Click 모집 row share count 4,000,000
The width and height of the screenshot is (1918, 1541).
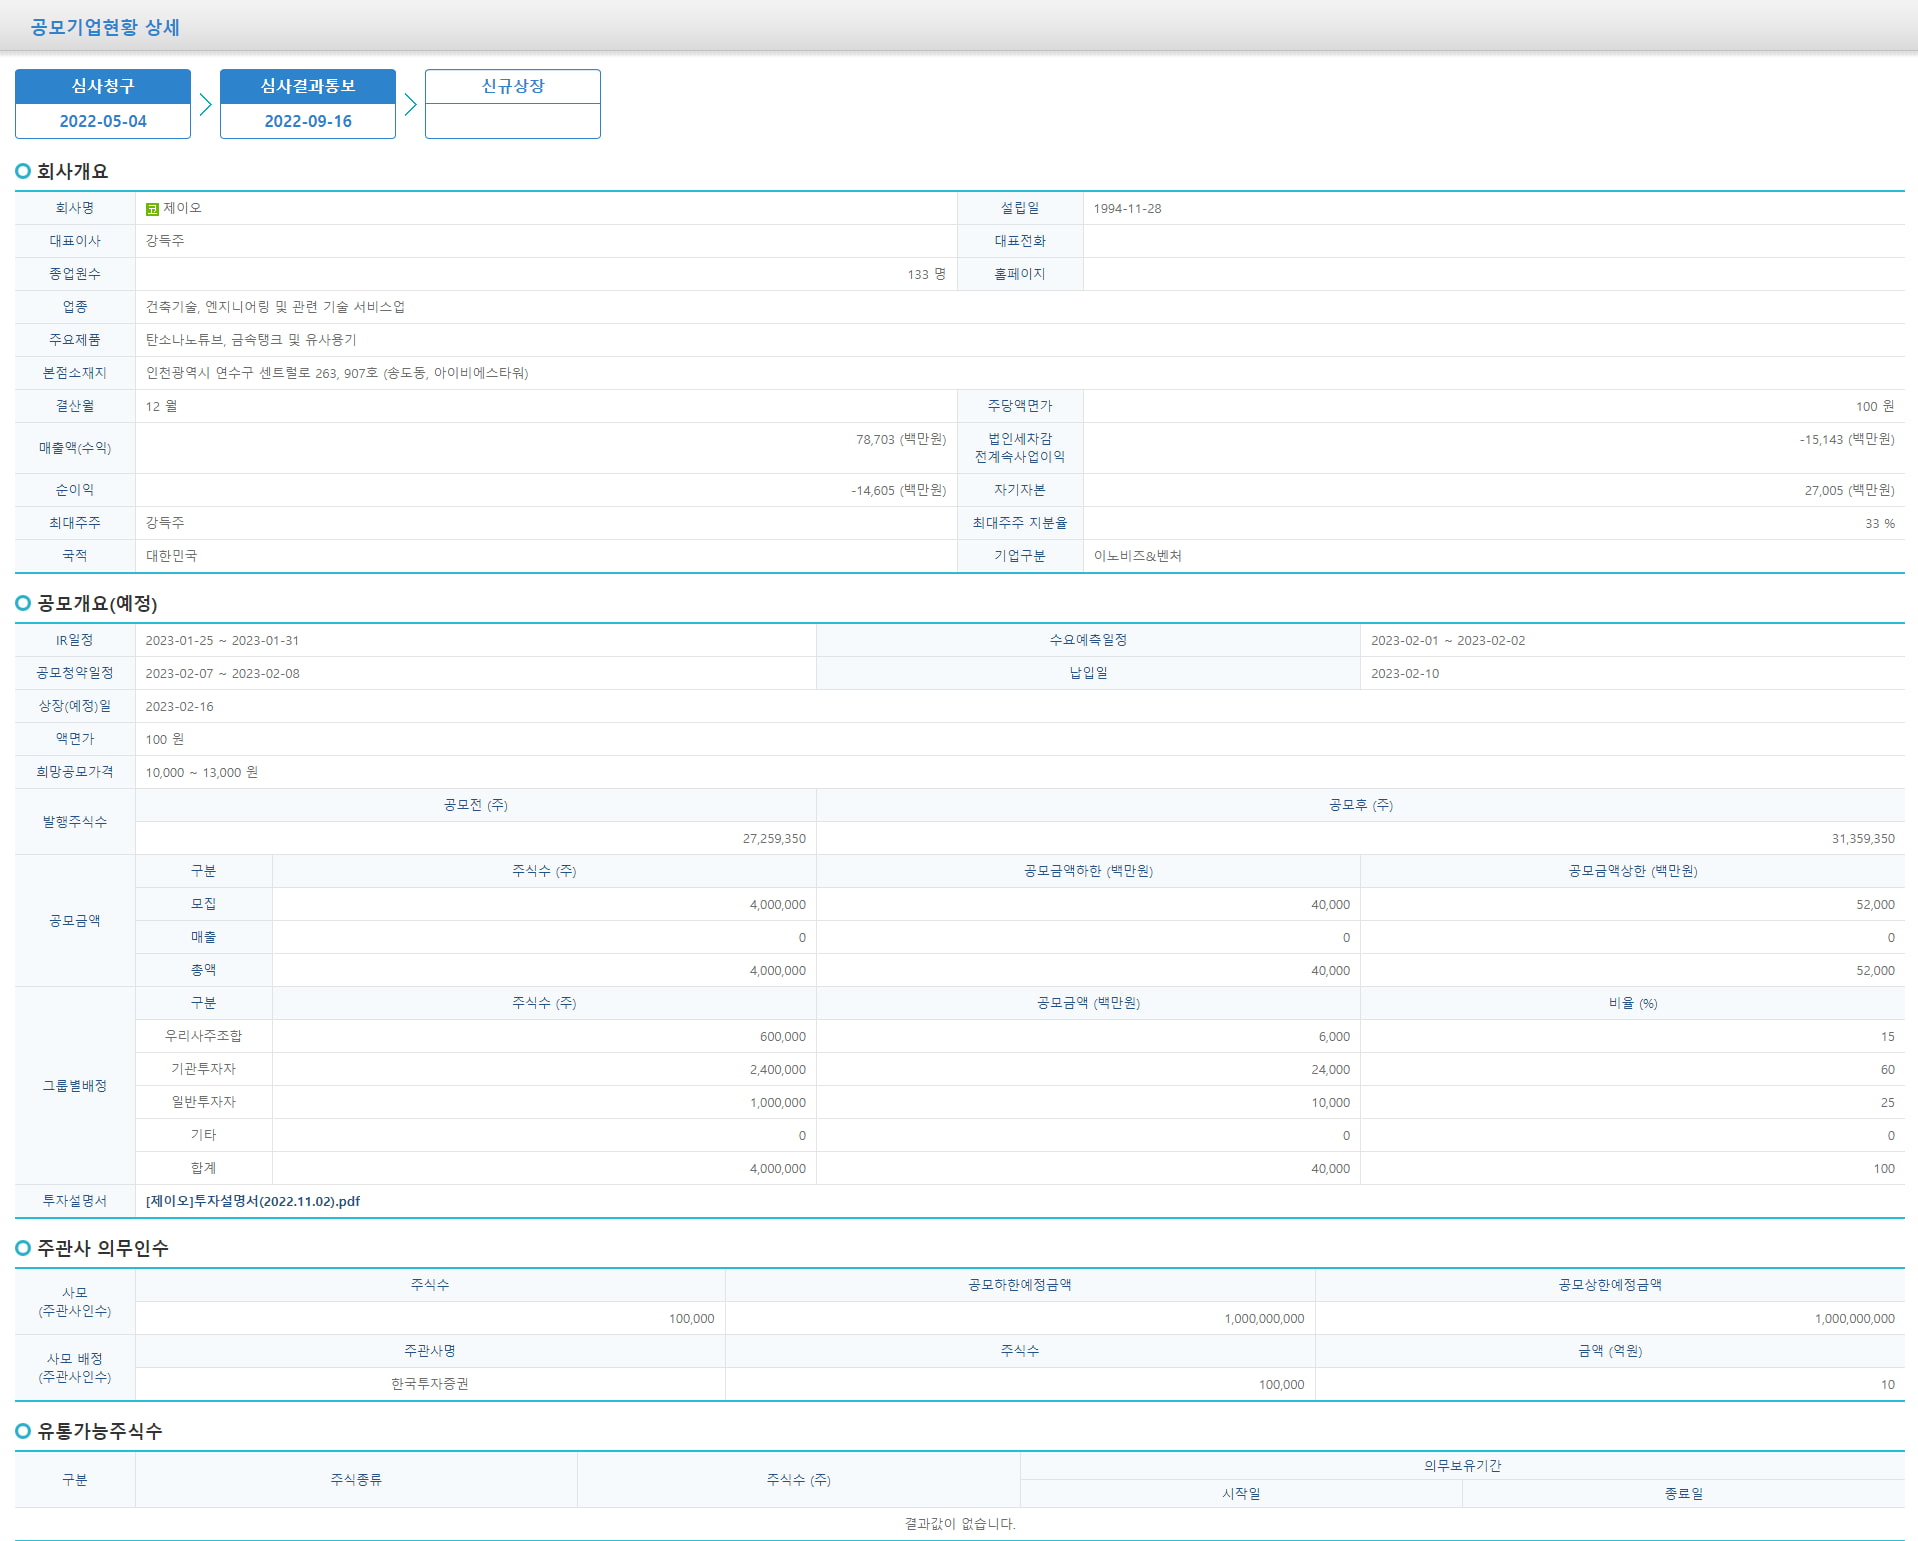[778, 905]
